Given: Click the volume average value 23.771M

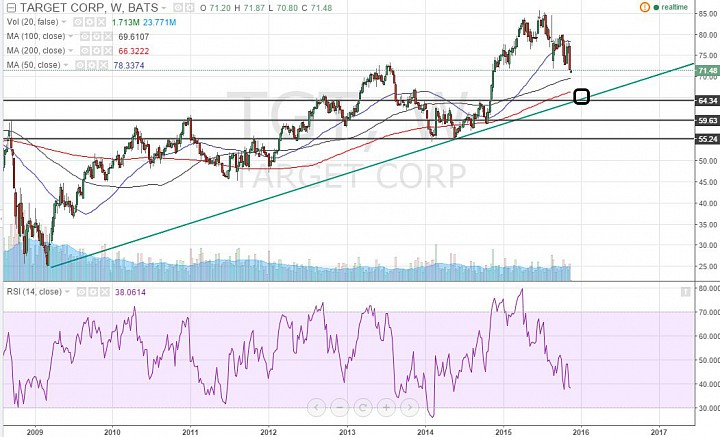Looking at the screenshot, I should (160, 22).
